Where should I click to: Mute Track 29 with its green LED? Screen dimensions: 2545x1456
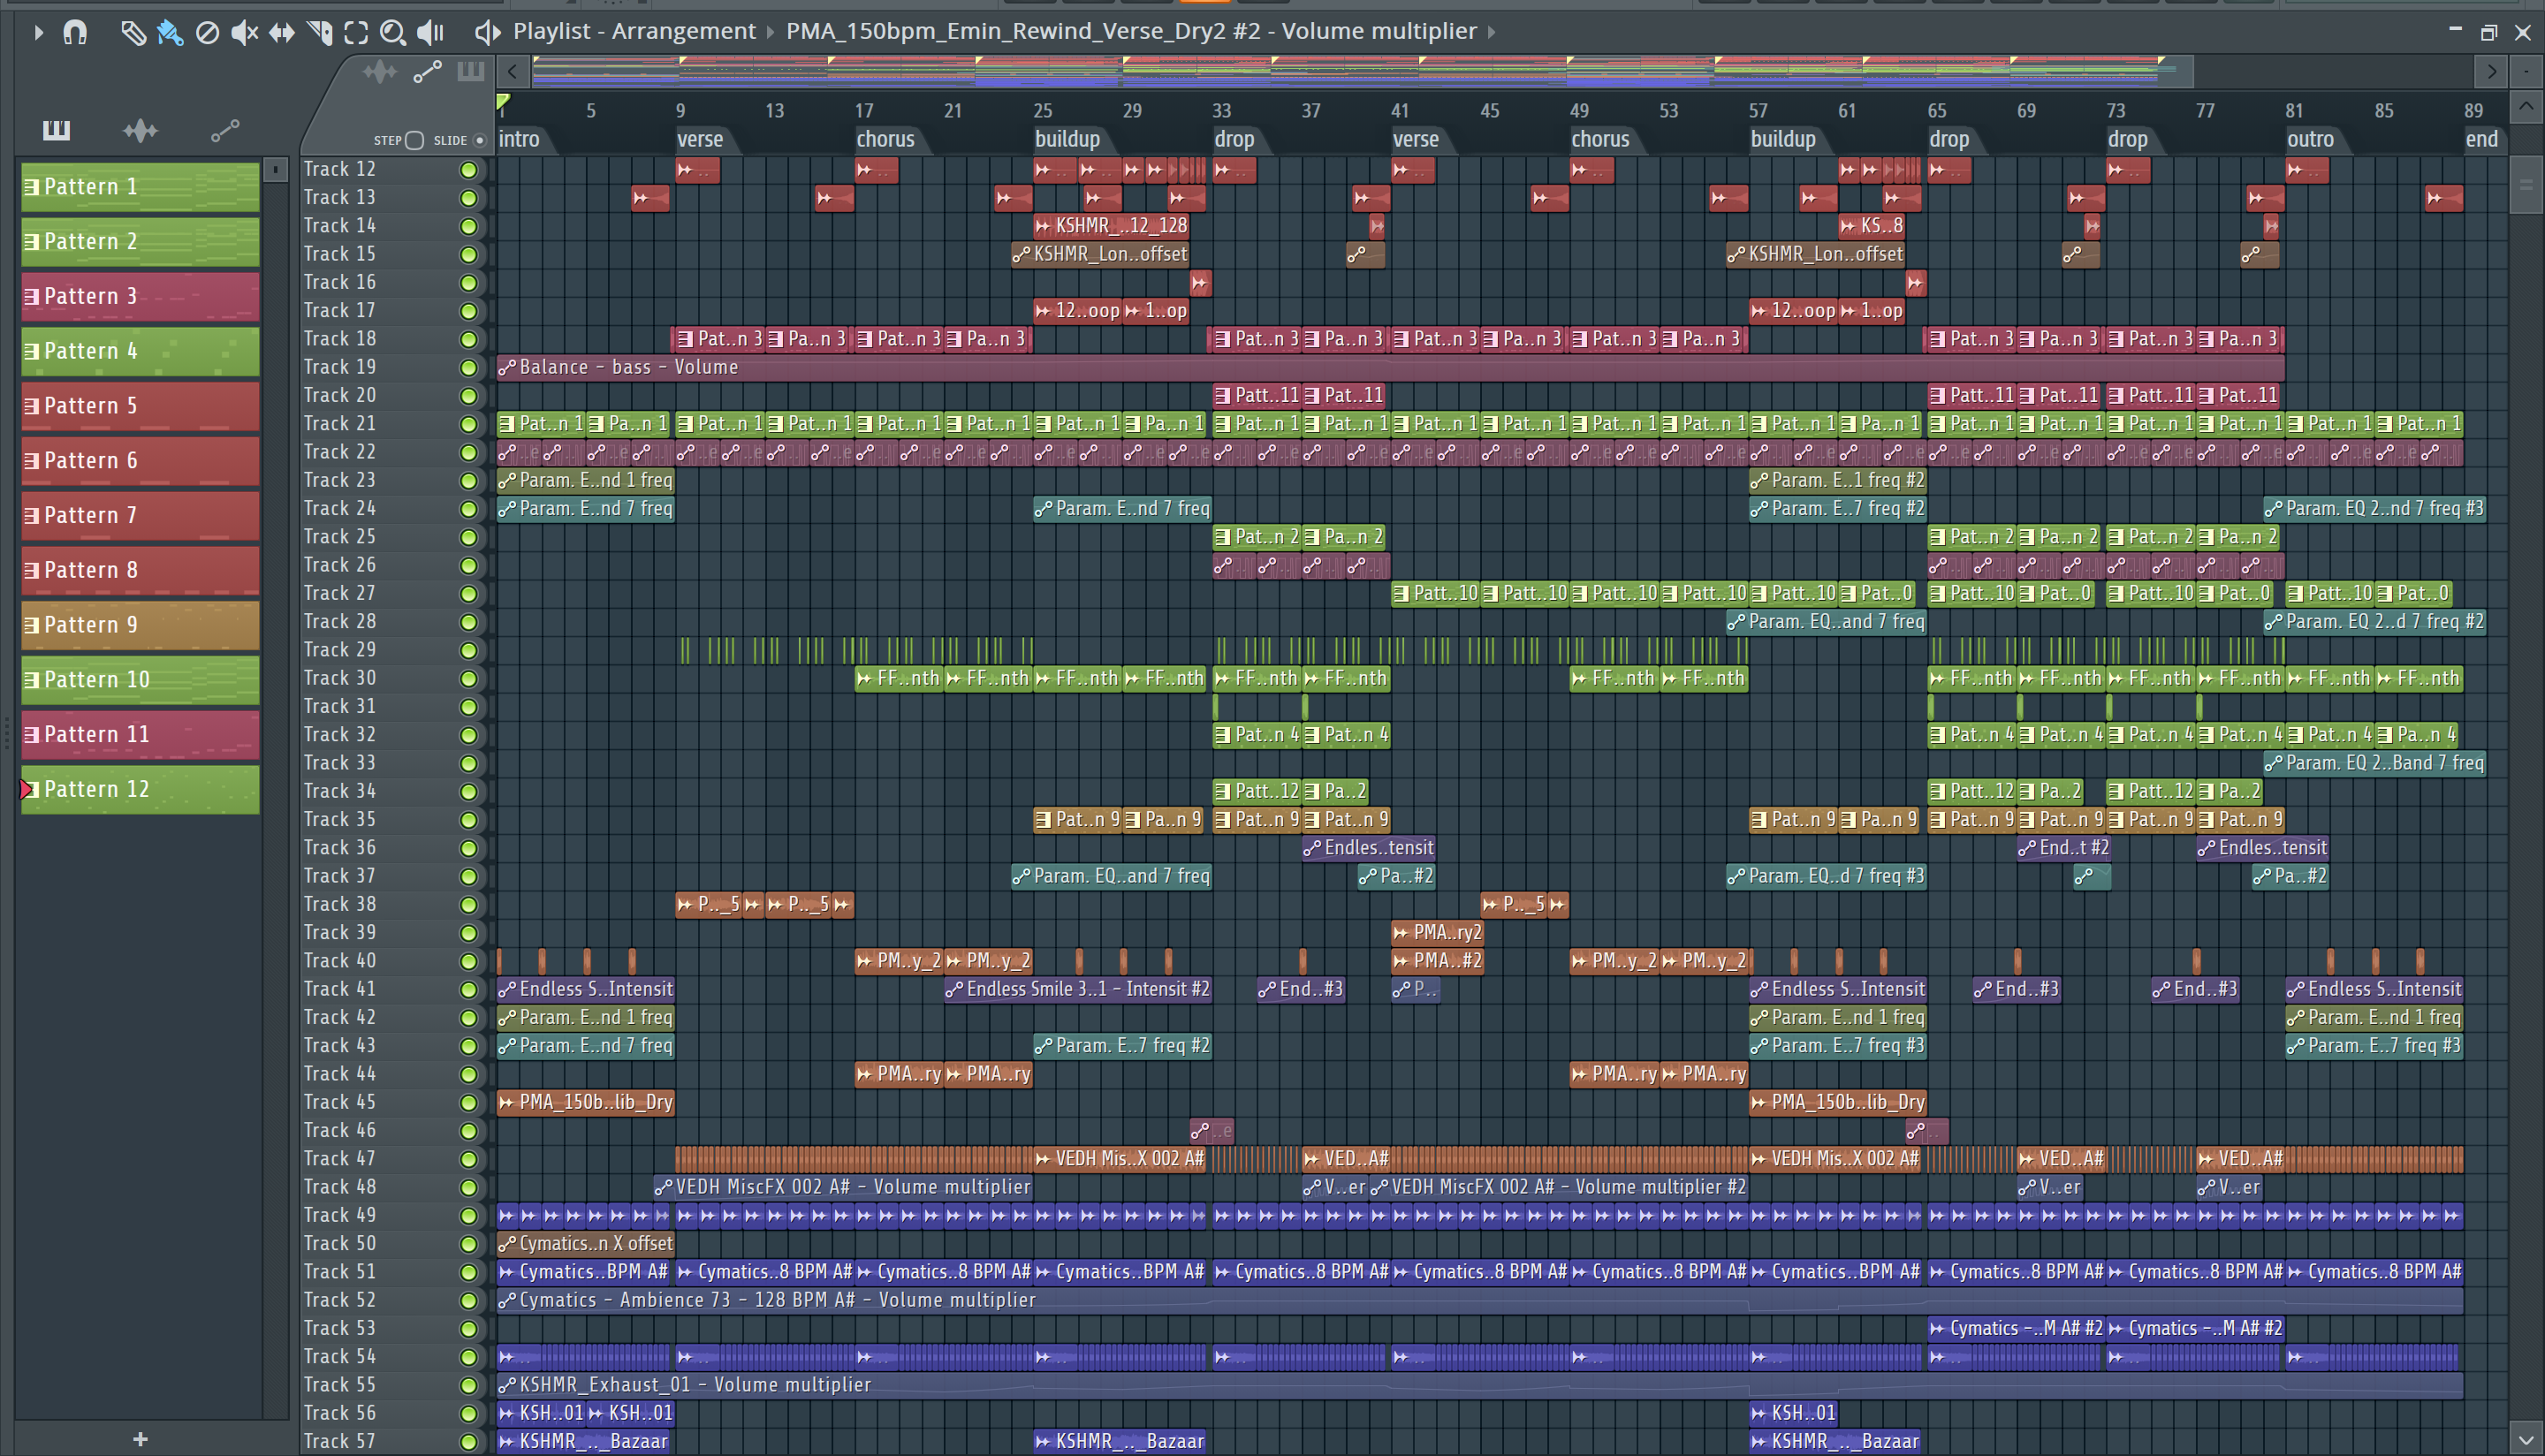click(x=468, y=650)
